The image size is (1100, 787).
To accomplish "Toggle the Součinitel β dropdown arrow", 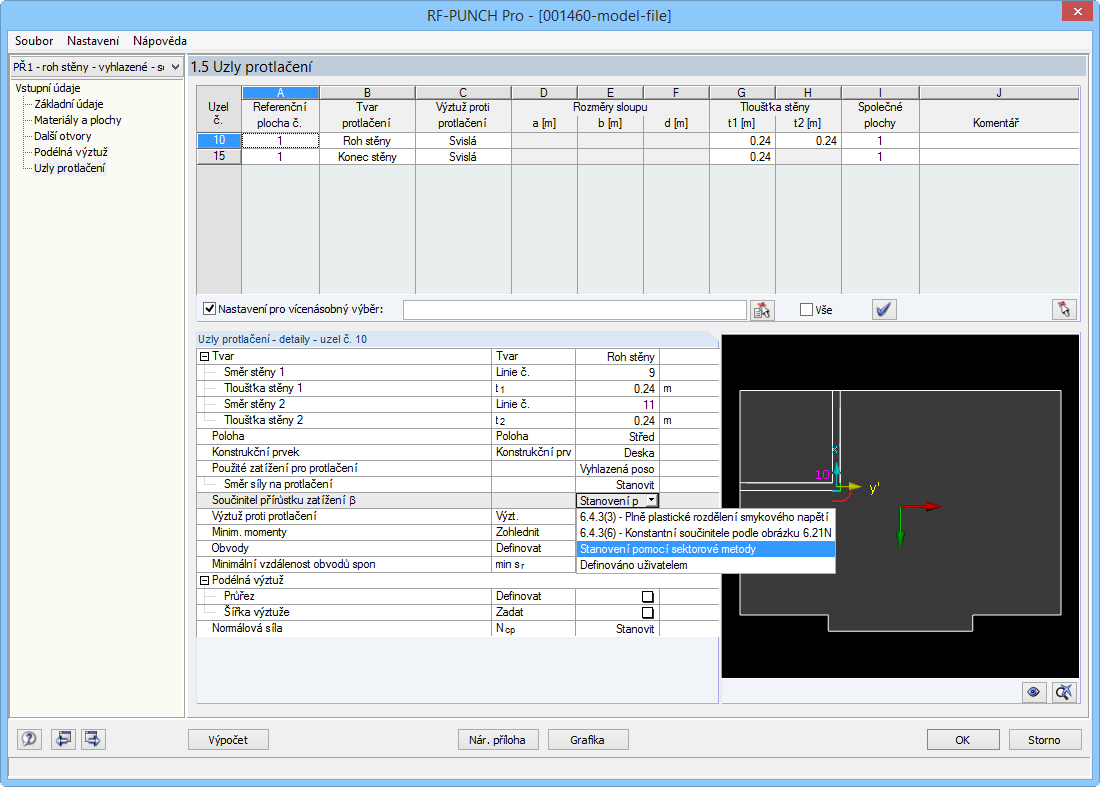I will tap(652, 500).
